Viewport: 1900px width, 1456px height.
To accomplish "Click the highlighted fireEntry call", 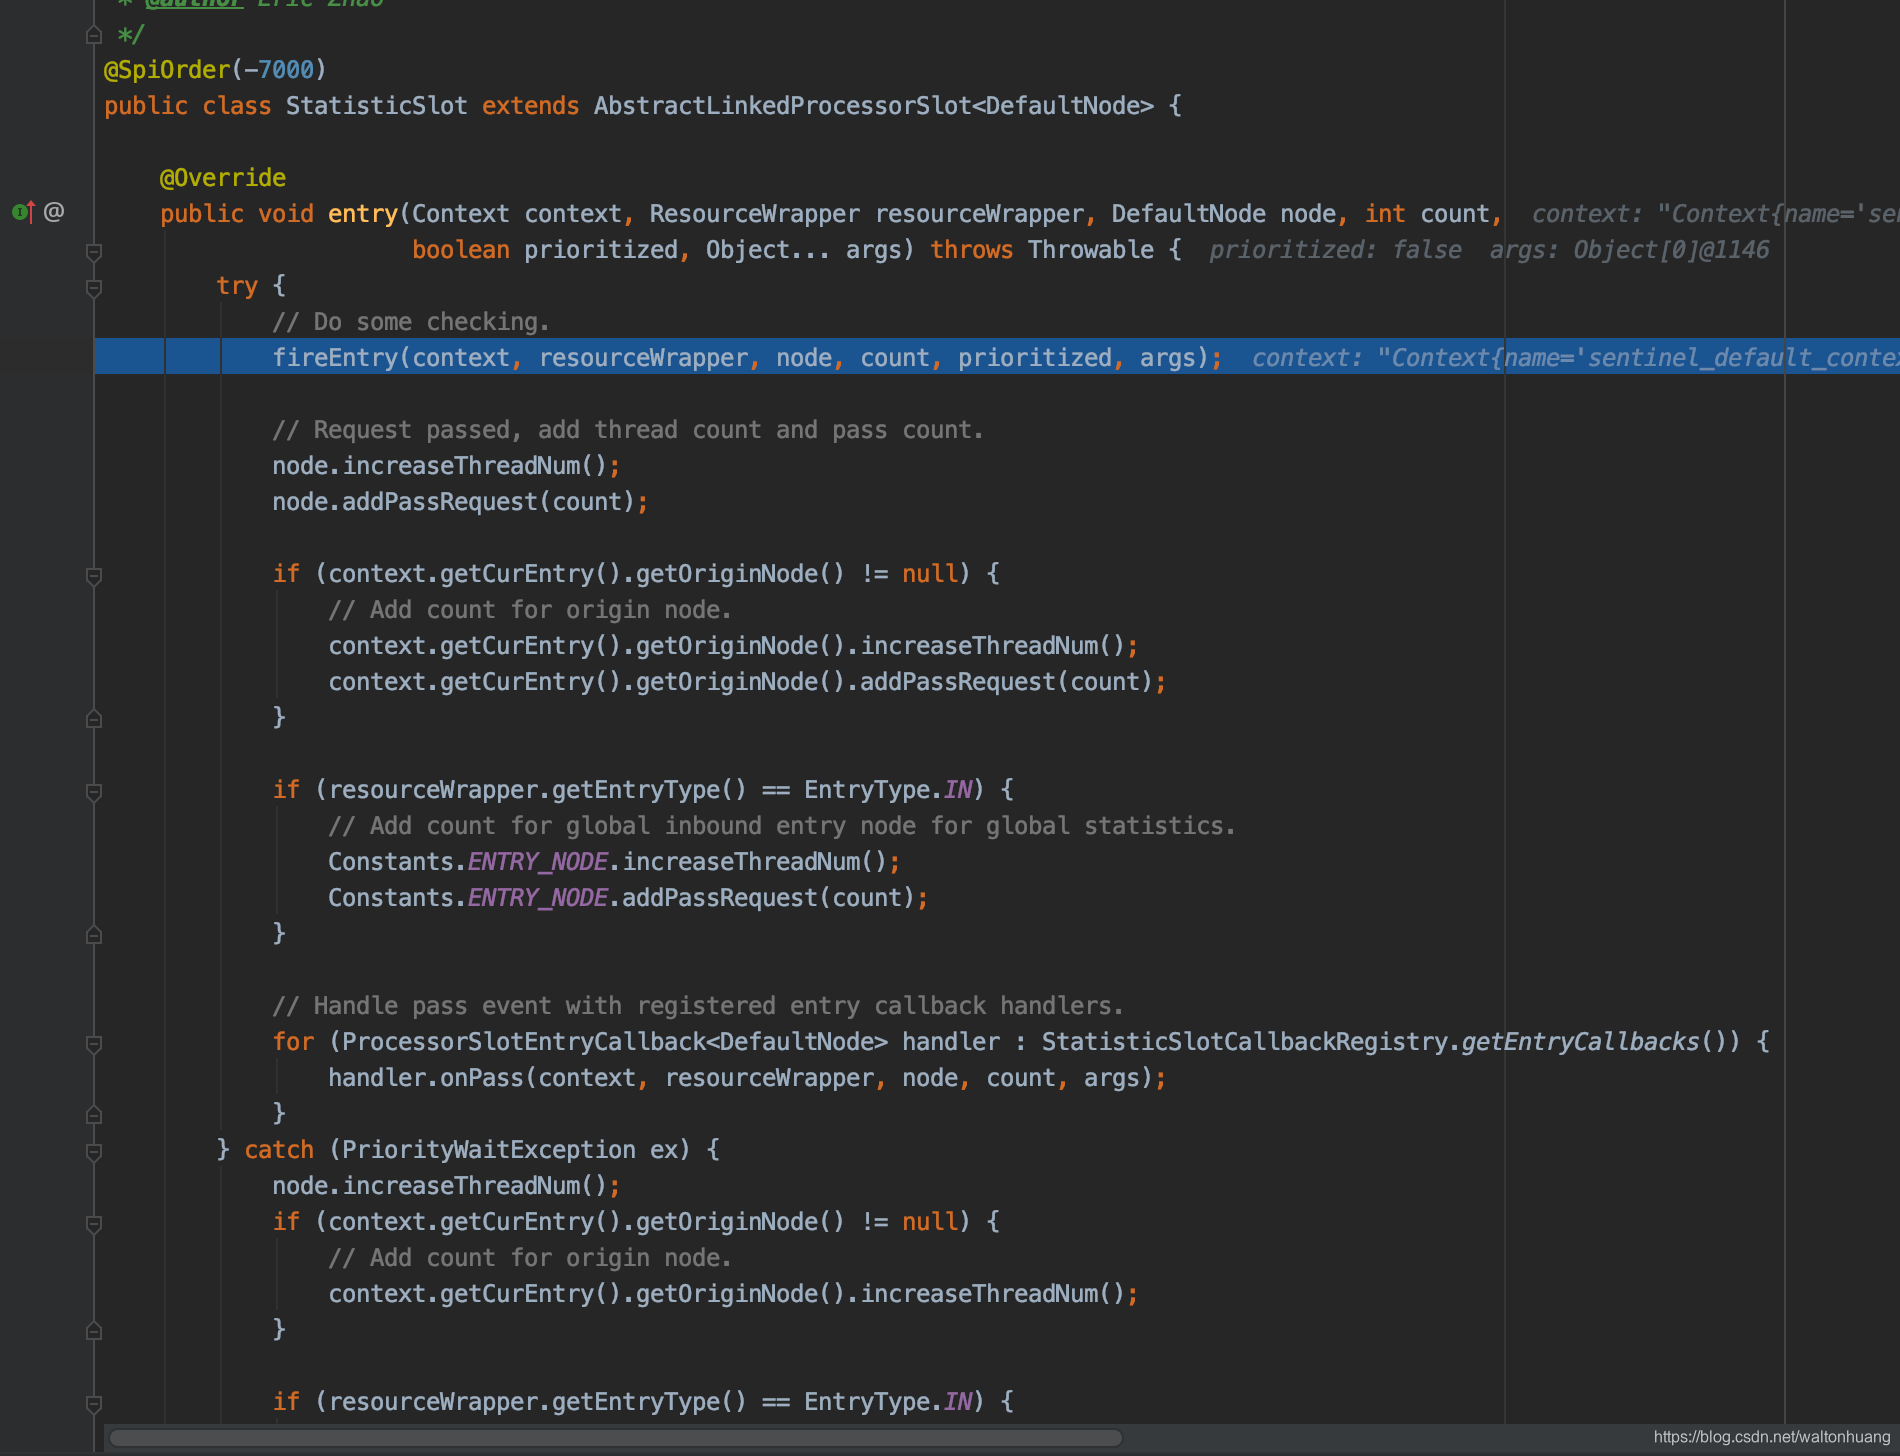I will 747,358.
